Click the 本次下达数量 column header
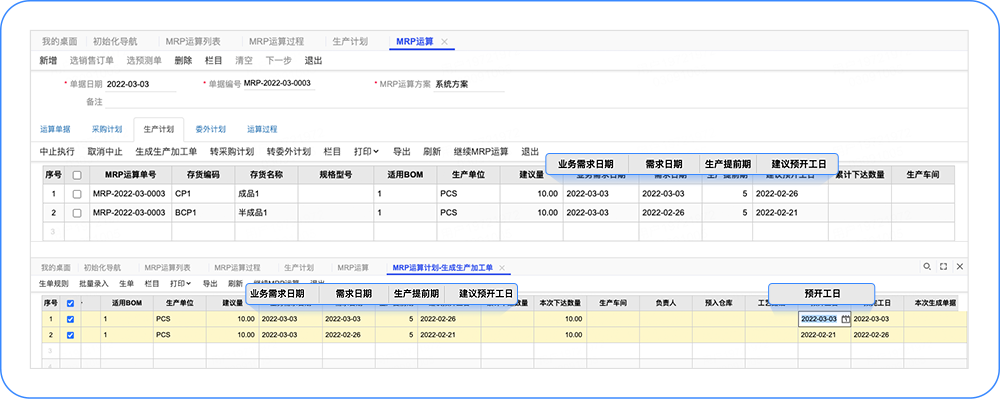1000x399 pixels. tap(560, 303)
